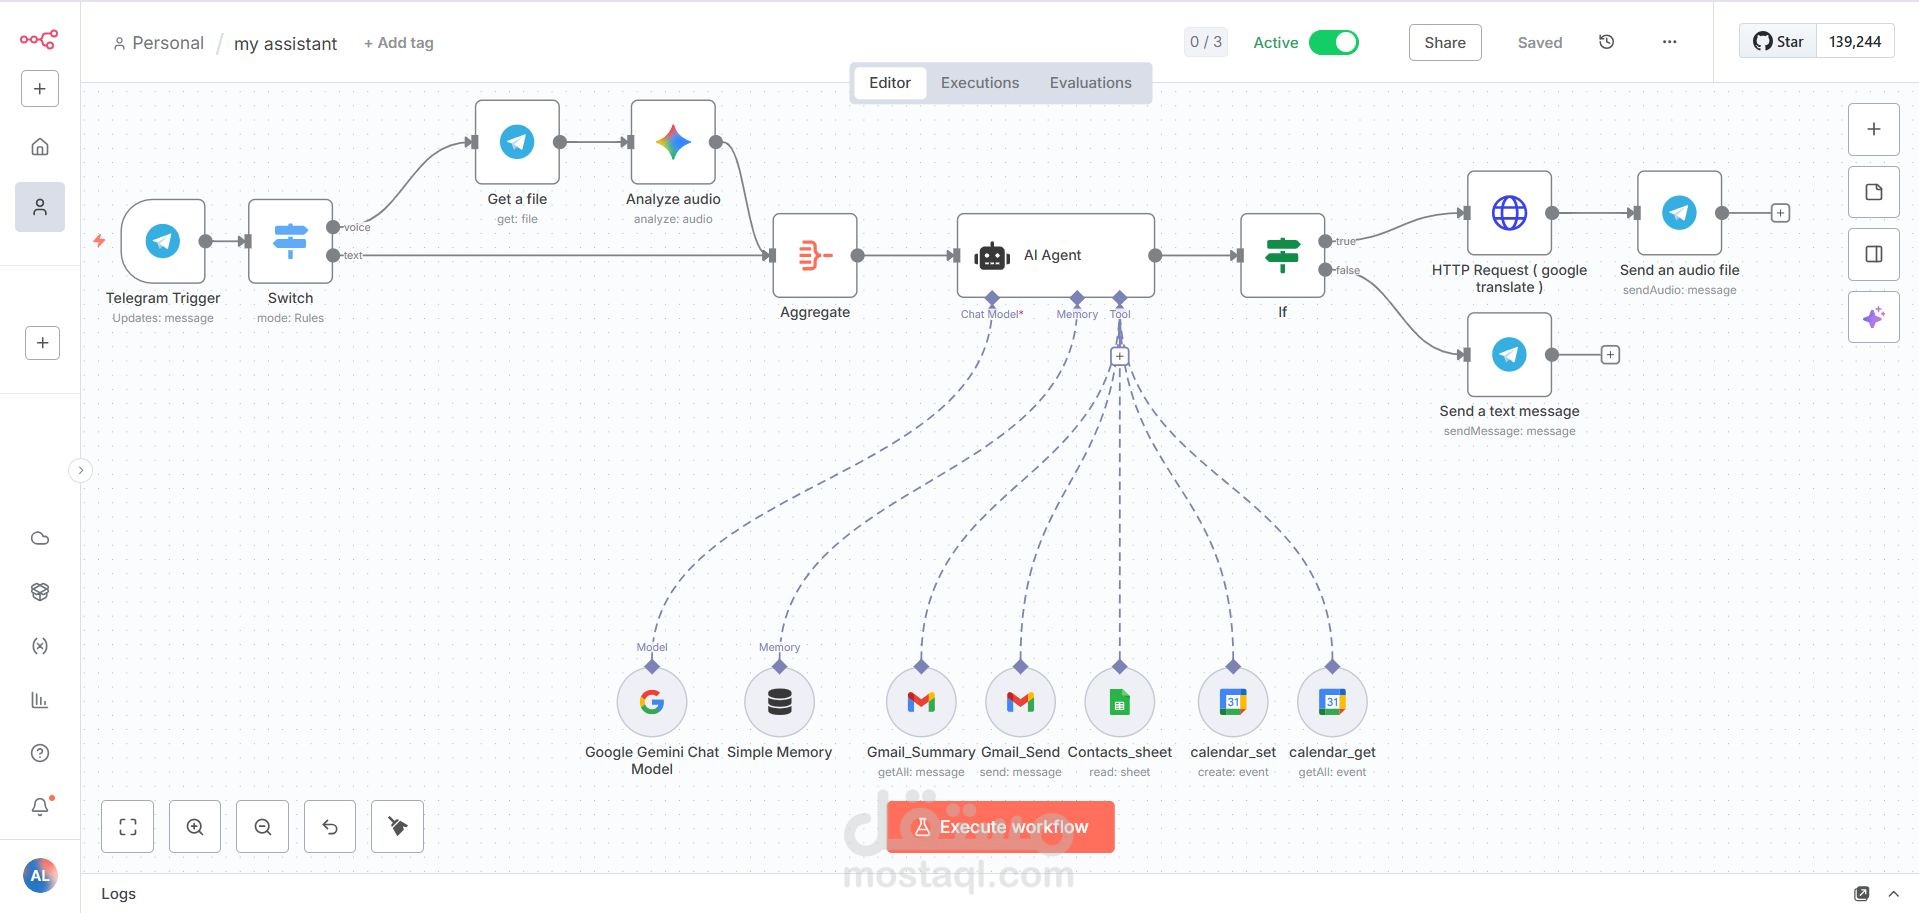Click the GitHub Star button
The height and width of the screenshot is (913, 1919).
1778,42
